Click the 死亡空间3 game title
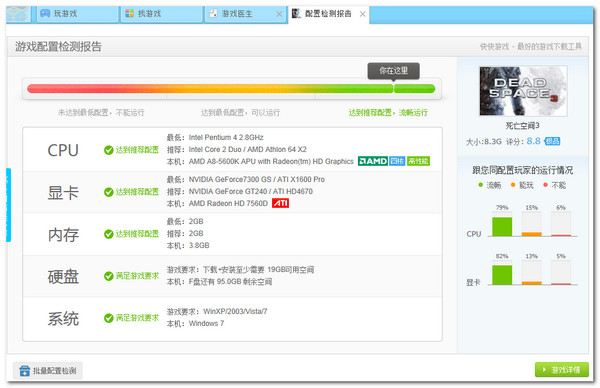 tap(522, 126)
